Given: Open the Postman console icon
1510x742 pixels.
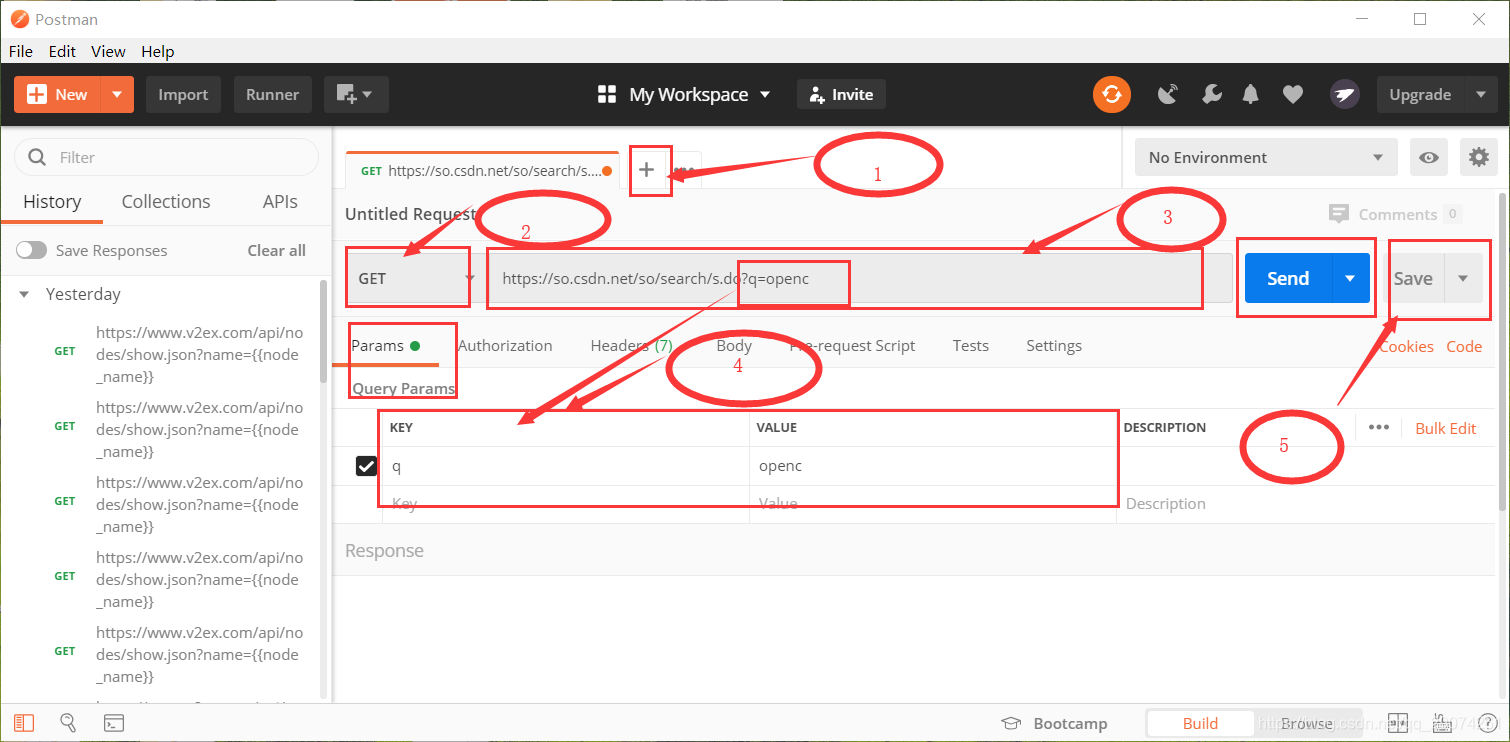Looking at the screenshot, I should pos(114,723).
